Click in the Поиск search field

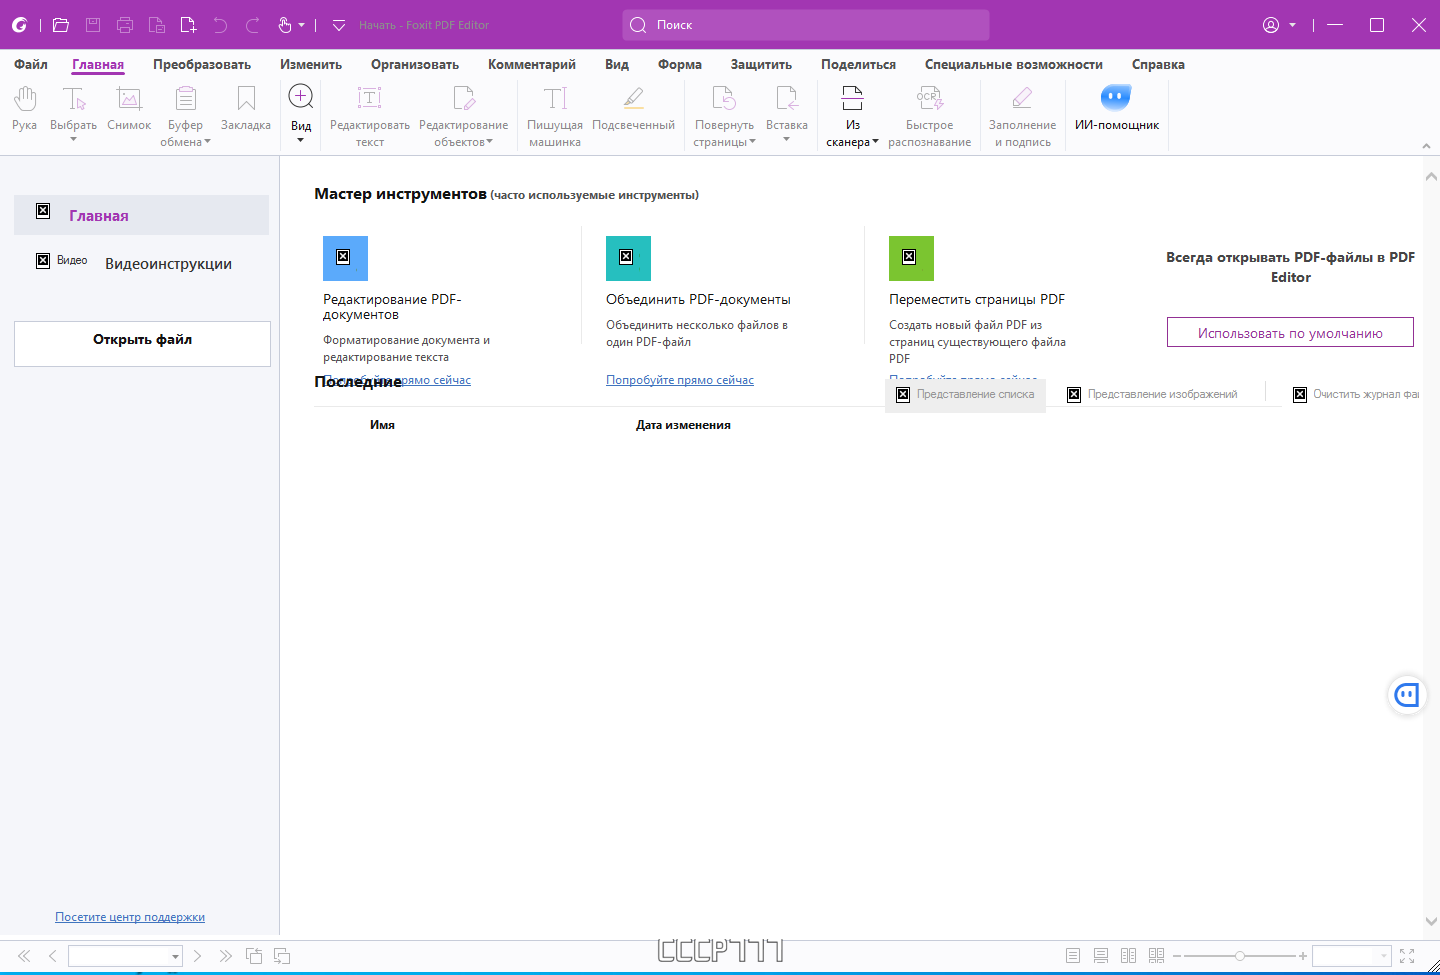(806, 25)
